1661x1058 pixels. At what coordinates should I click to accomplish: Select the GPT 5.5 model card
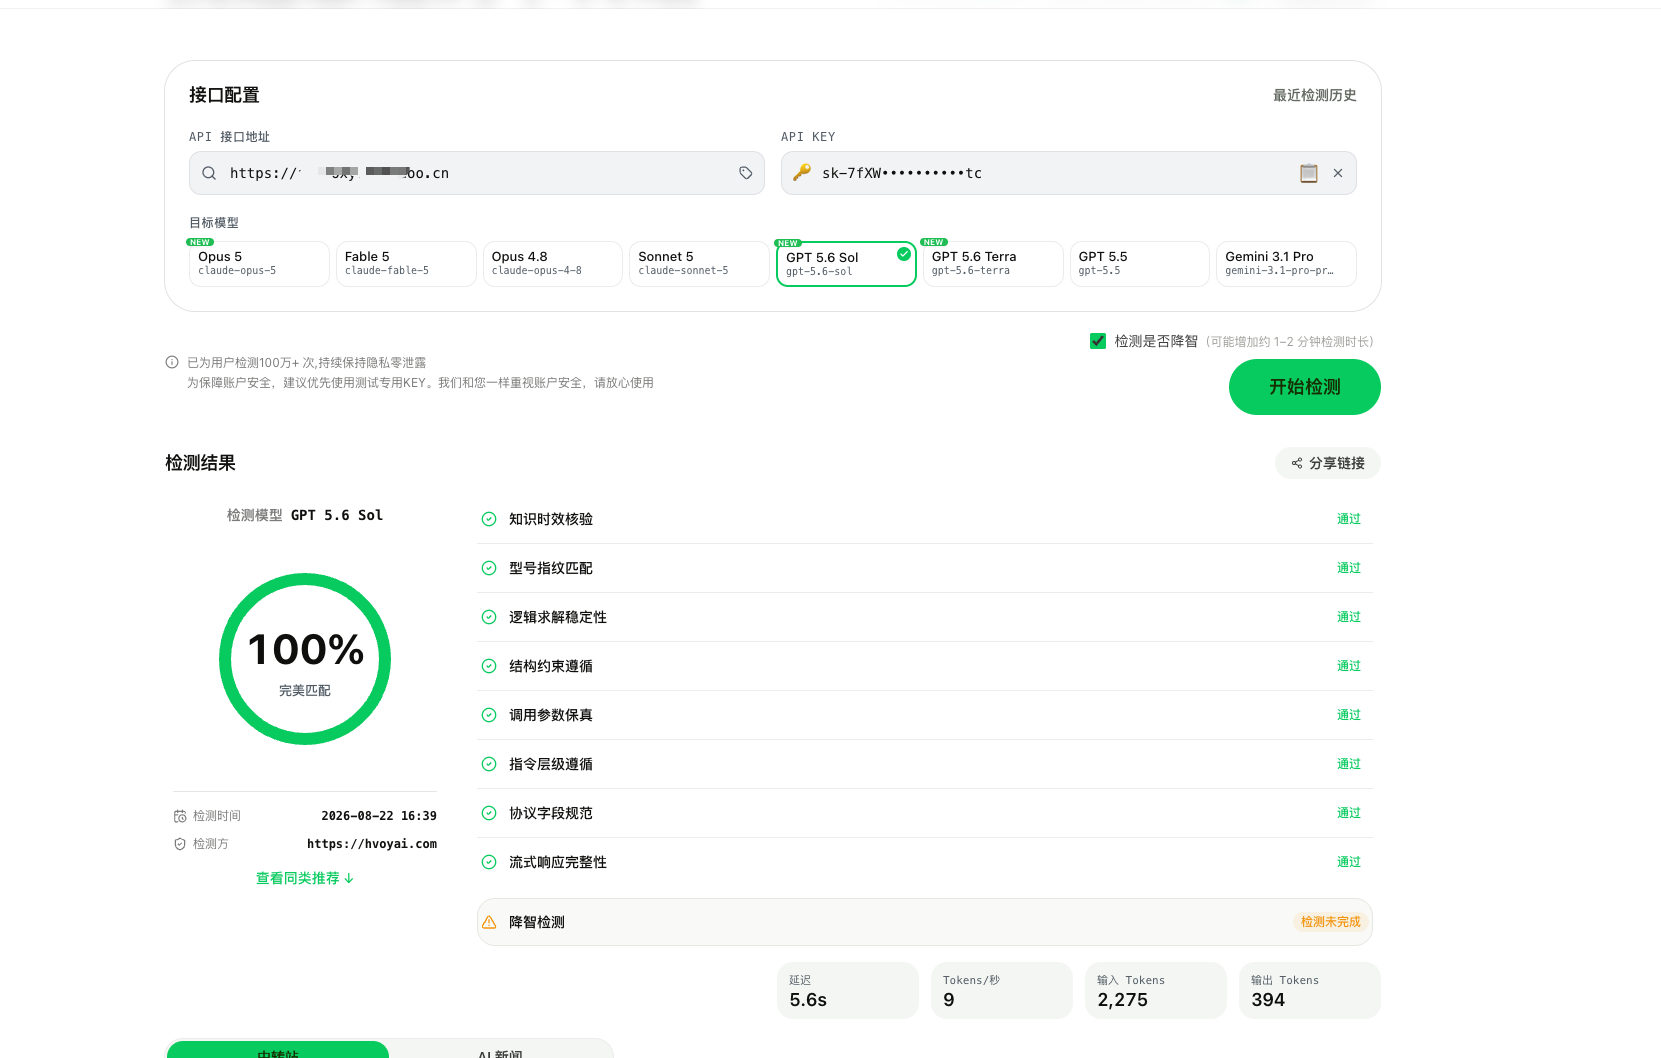pos(1140,264)
